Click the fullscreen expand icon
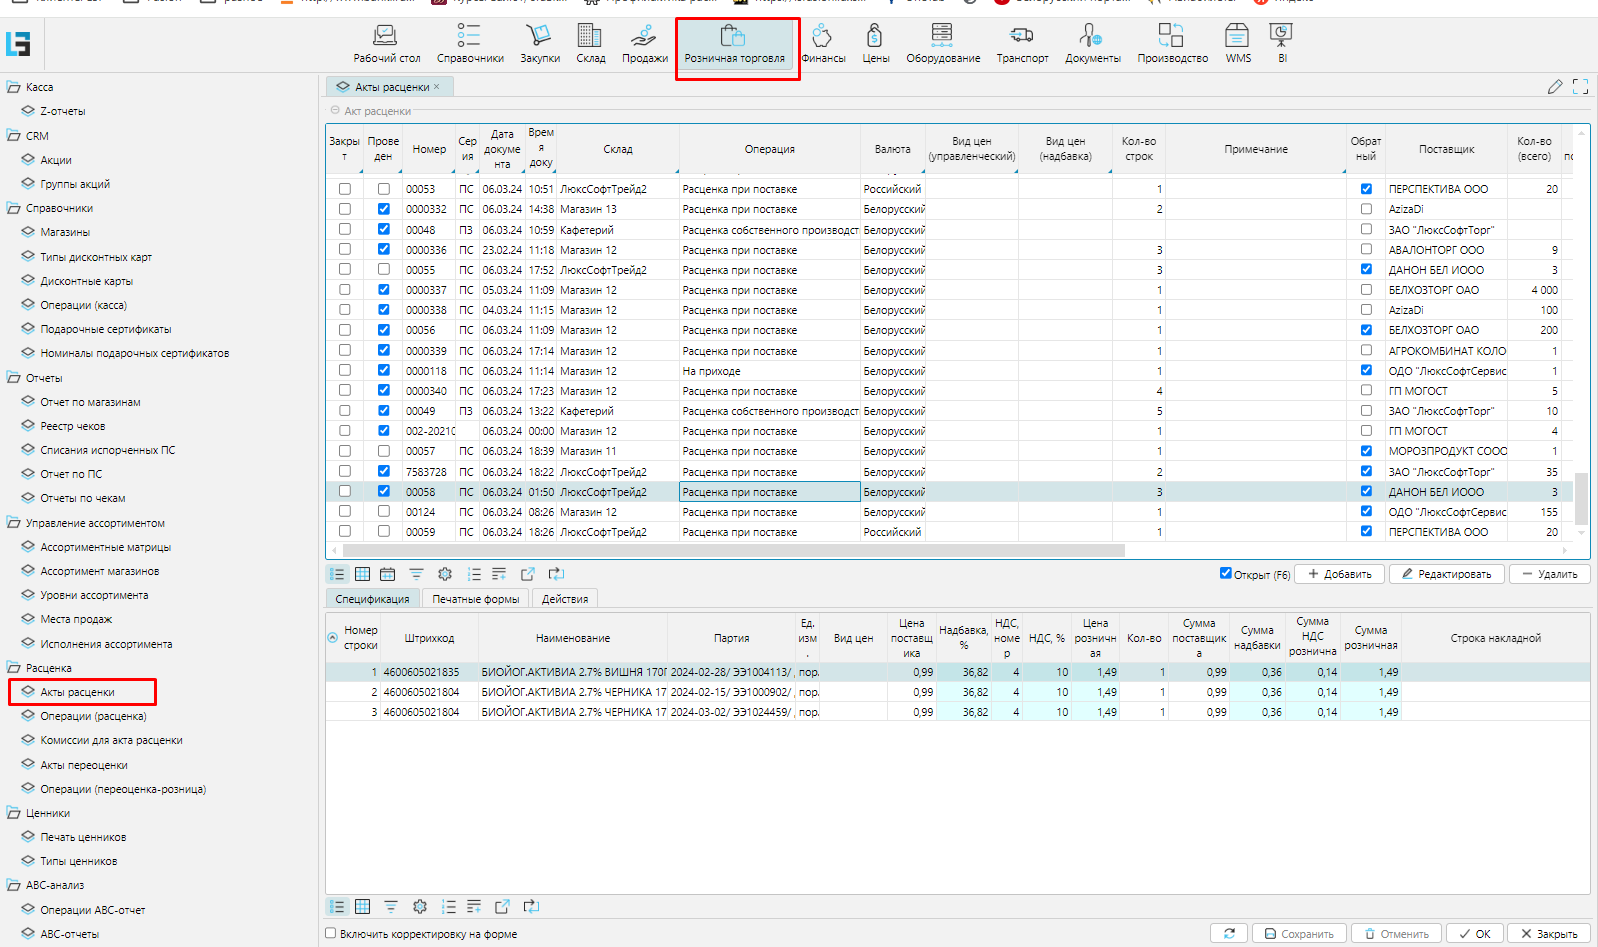Screen dimensions: 1598x947 pos(1580,87)
